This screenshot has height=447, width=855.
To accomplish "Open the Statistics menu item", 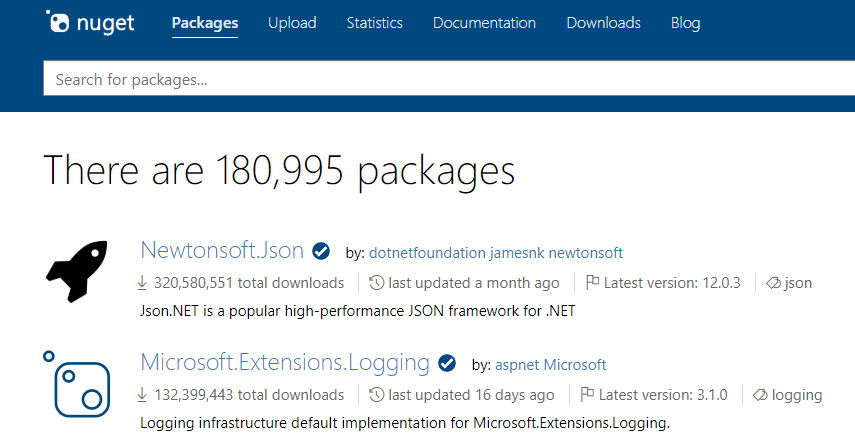I will pos(374,22).
